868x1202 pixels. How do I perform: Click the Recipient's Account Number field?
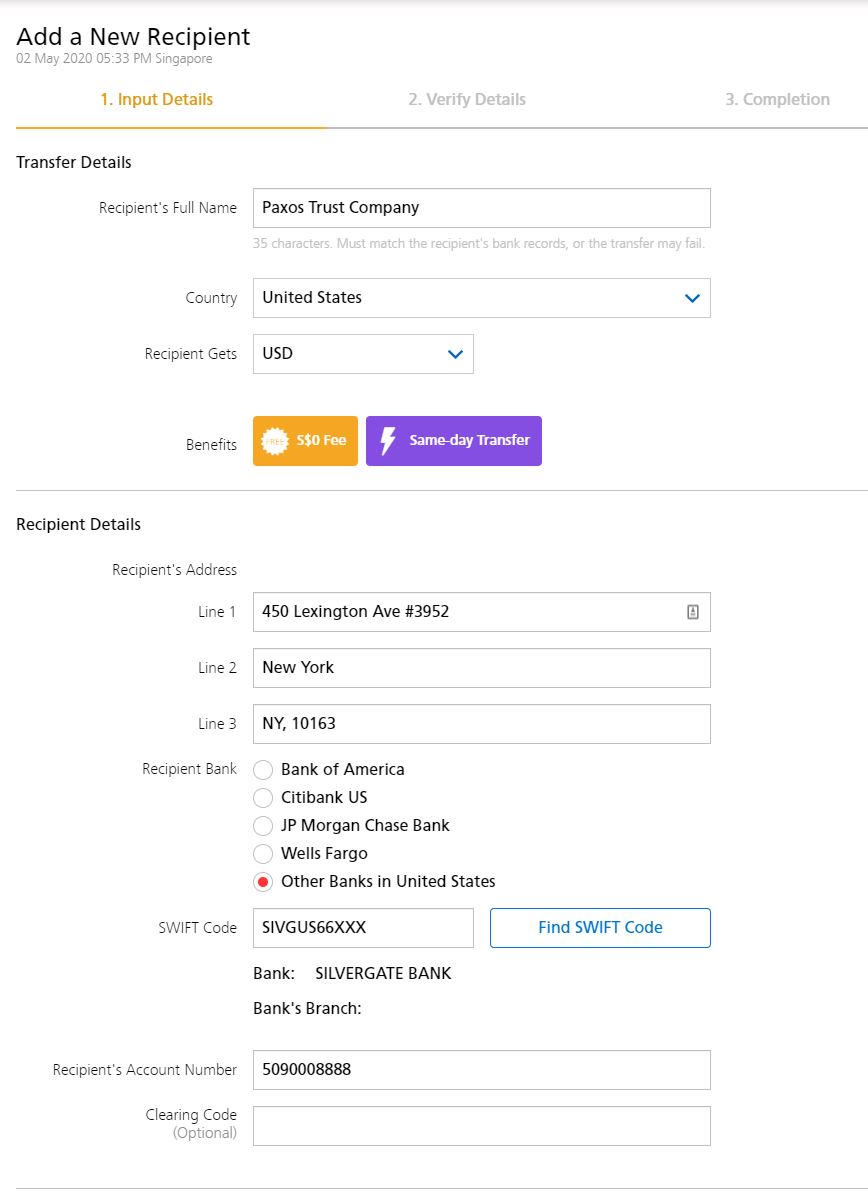tap(482, 1070)
